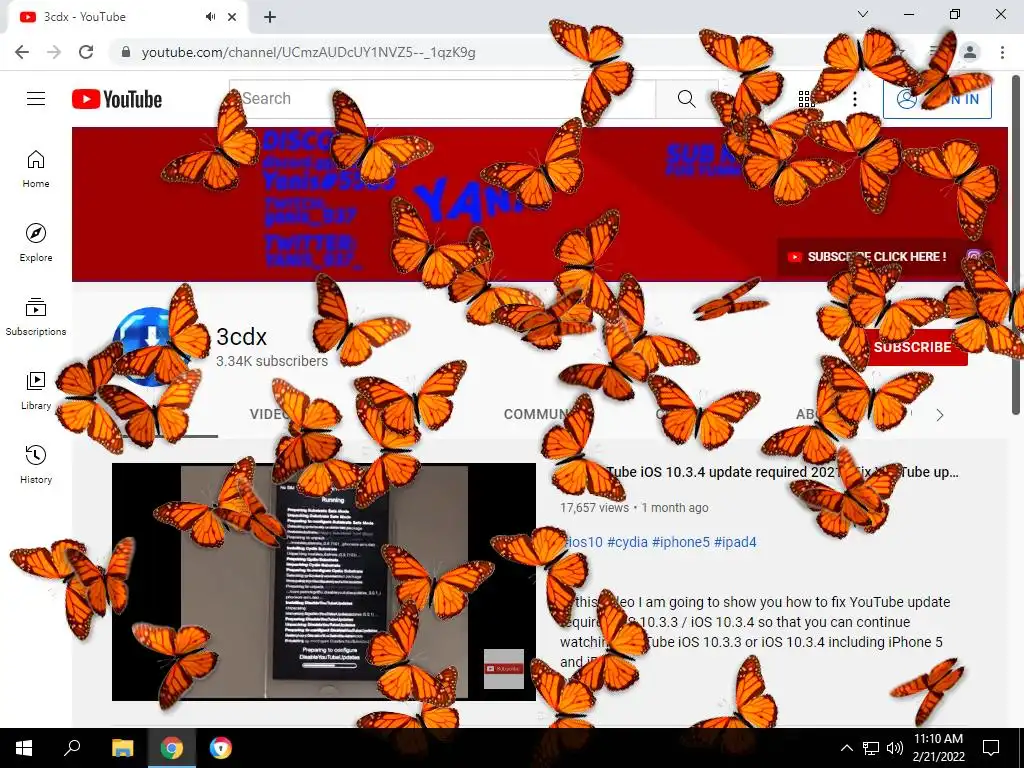Open History in the sidebar

36,464
